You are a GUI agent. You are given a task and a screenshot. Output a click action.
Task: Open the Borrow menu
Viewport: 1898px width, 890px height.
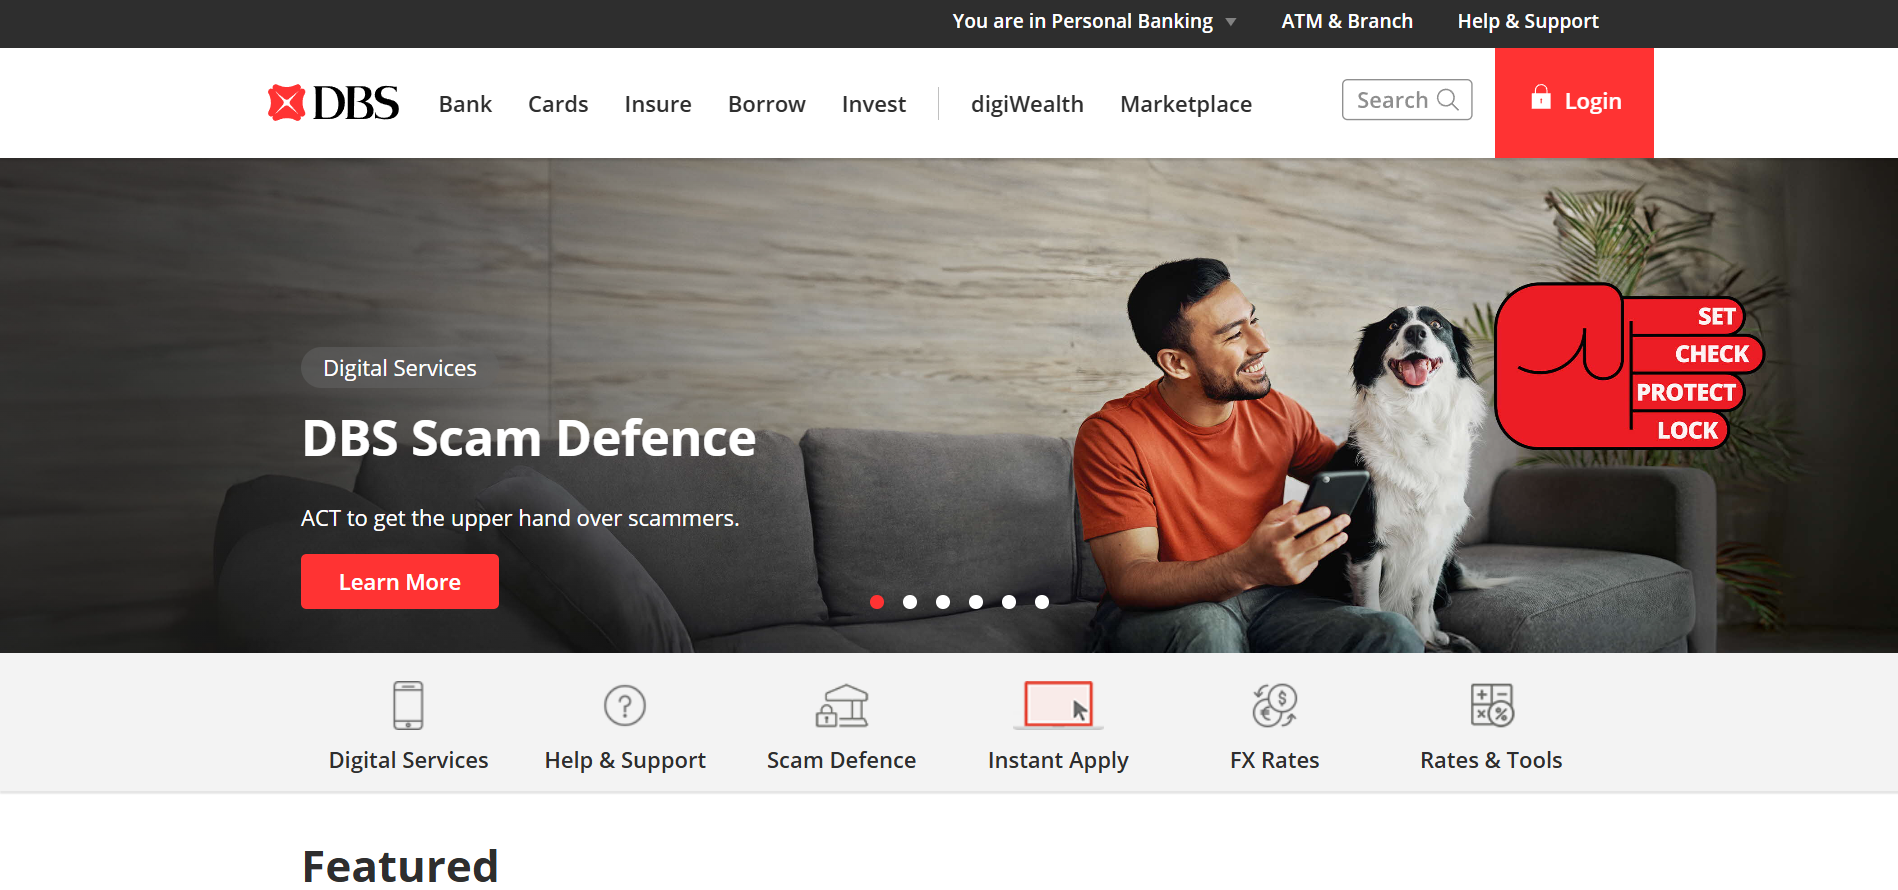pyautogui.click(x=767, y=104)
